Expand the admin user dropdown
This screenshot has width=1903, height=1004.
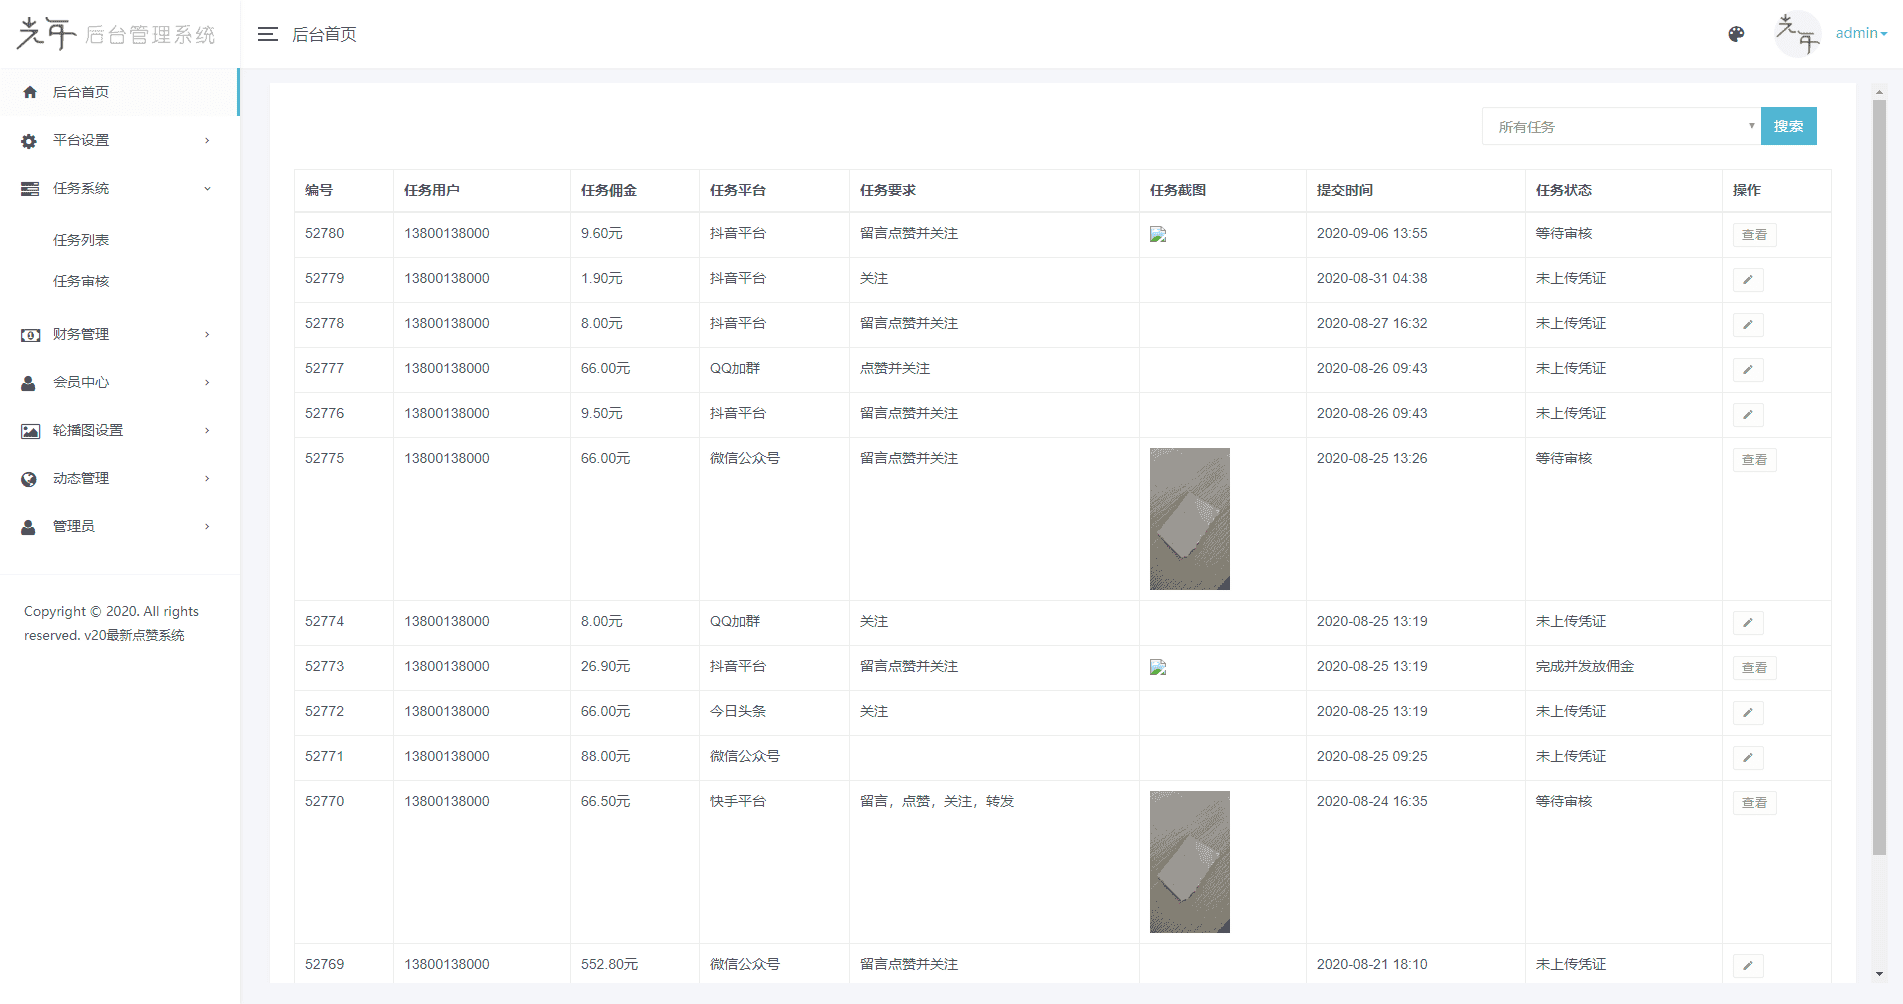coord(1860,33)
